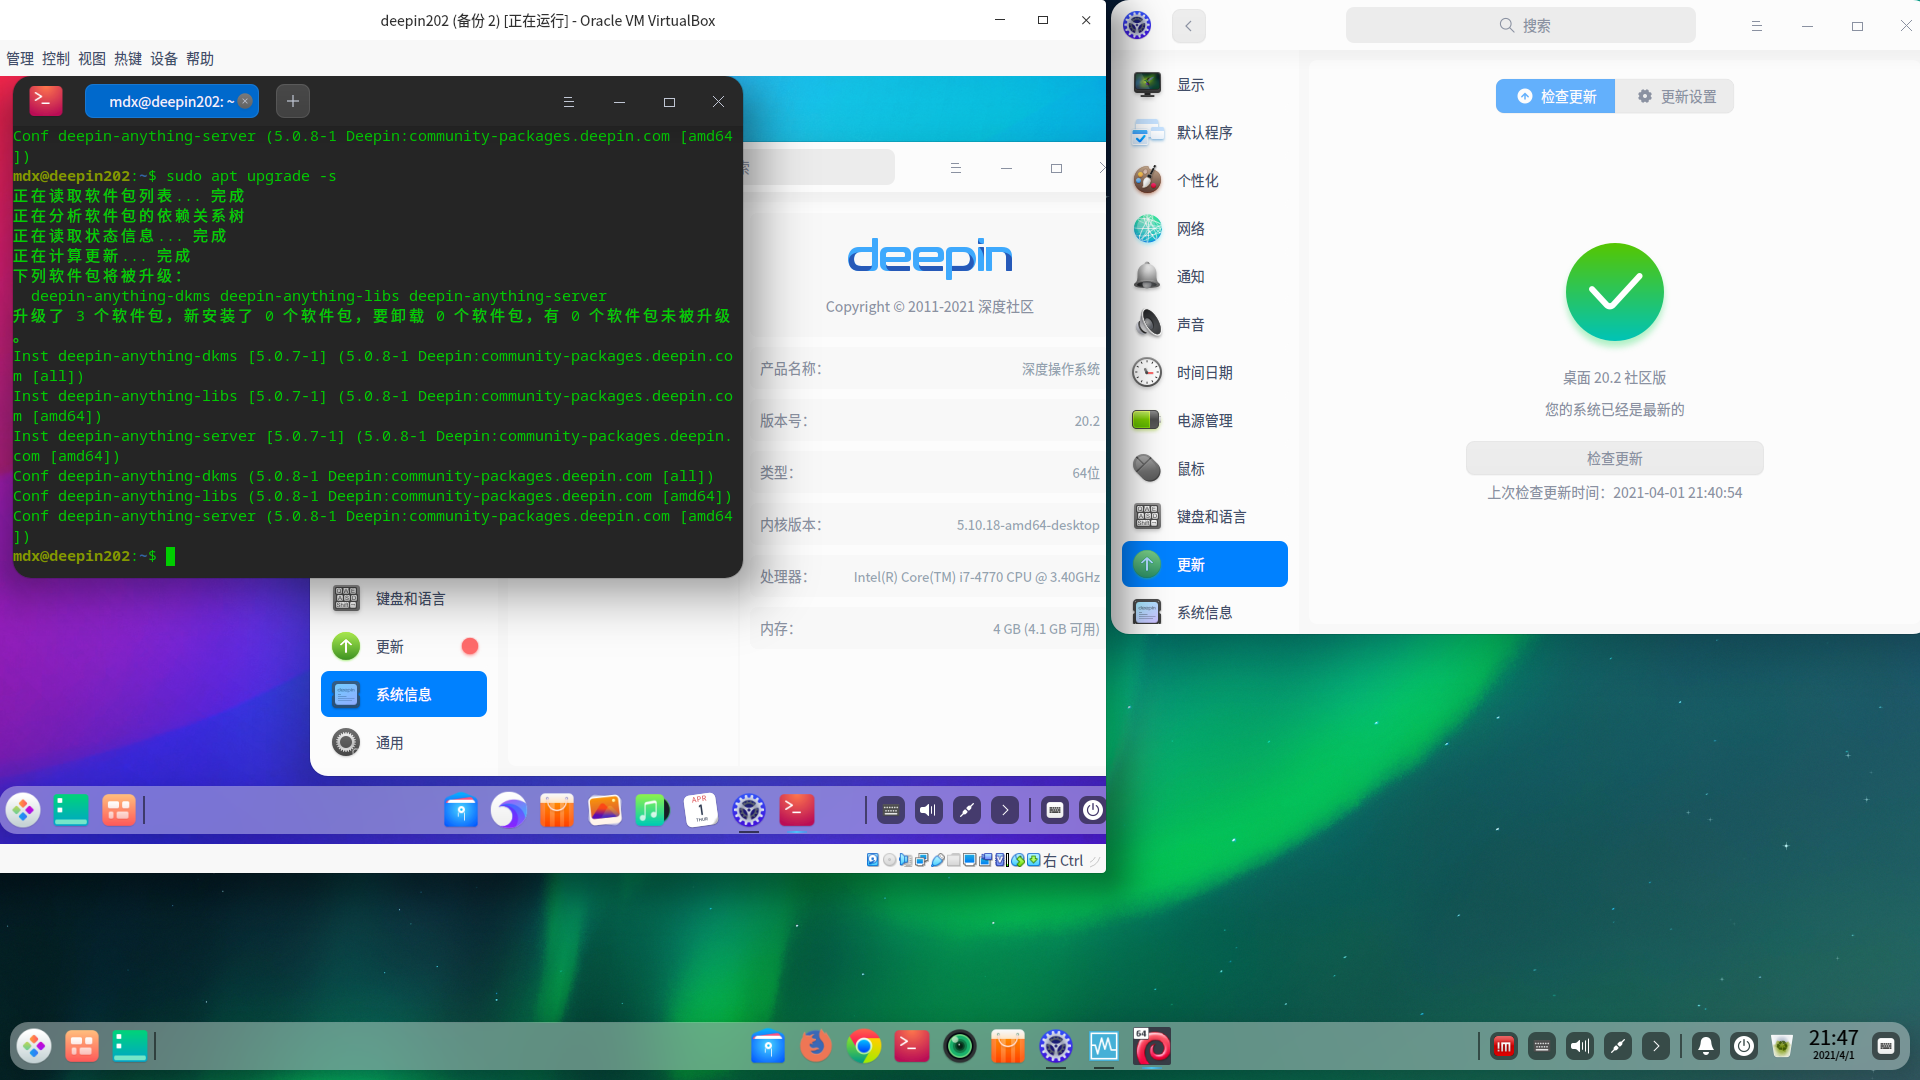
Task: Close the mdx@deepin202 terminal tab
Action: click(x=245, y=101)
